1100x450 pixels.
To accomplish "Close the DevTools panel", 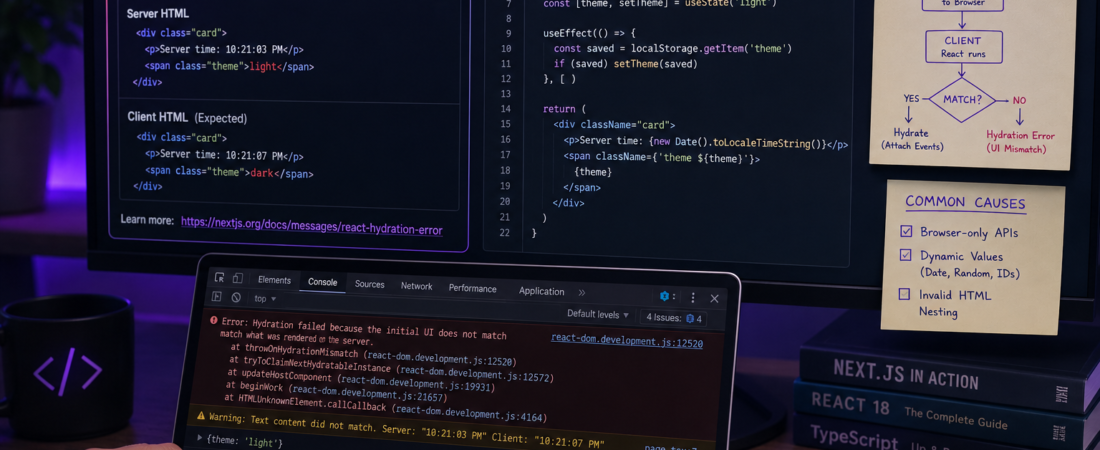I will pyautogui.click(x=714, y=298).
